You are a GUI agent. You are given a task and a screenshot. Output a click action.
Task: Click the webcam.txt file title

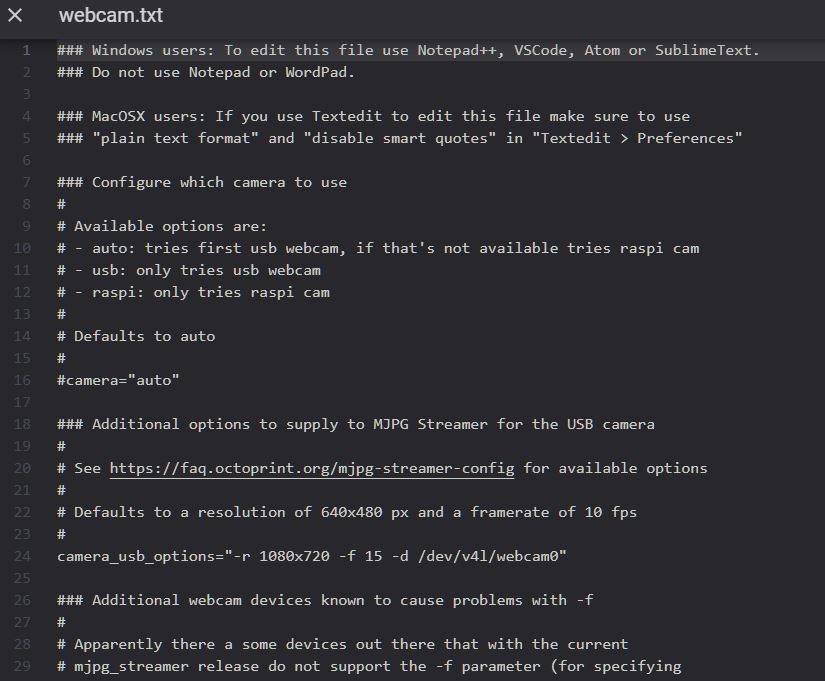pyautogui.click(x=111, y=16)
